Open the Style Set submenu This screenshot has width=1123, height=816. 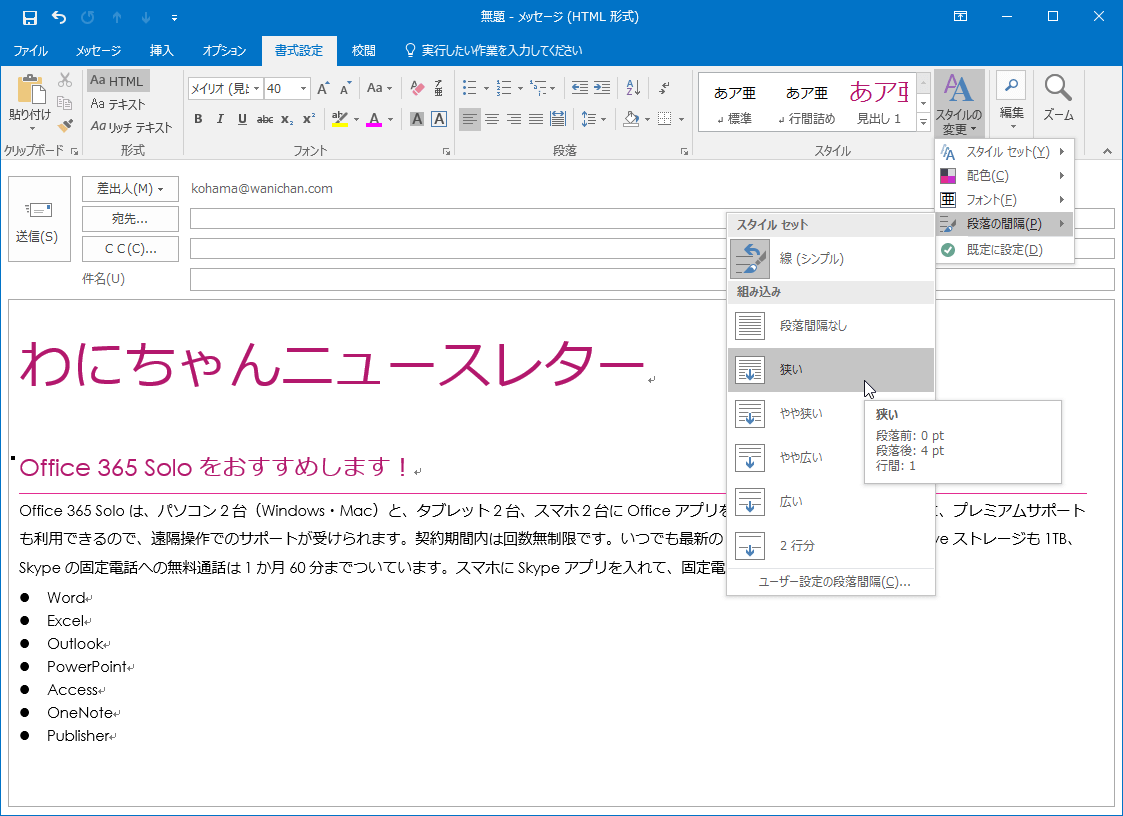1004,152
